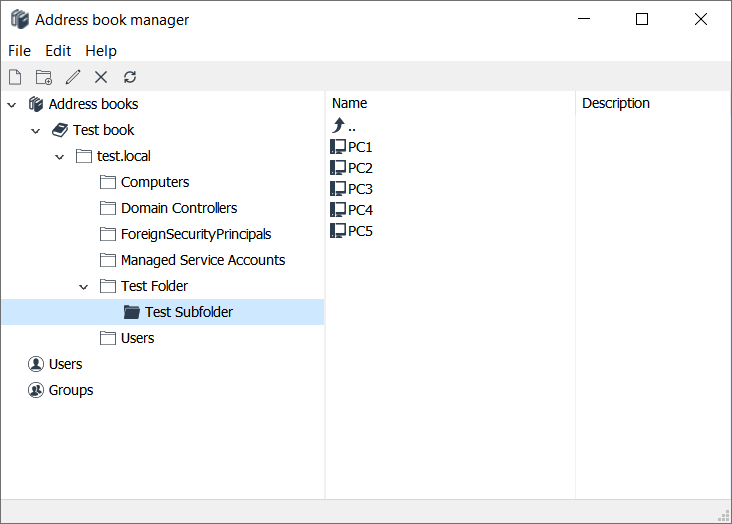Screen dimensions: 732x524
Task: Click the new address book toolbar icon
Action: point(15,77)
